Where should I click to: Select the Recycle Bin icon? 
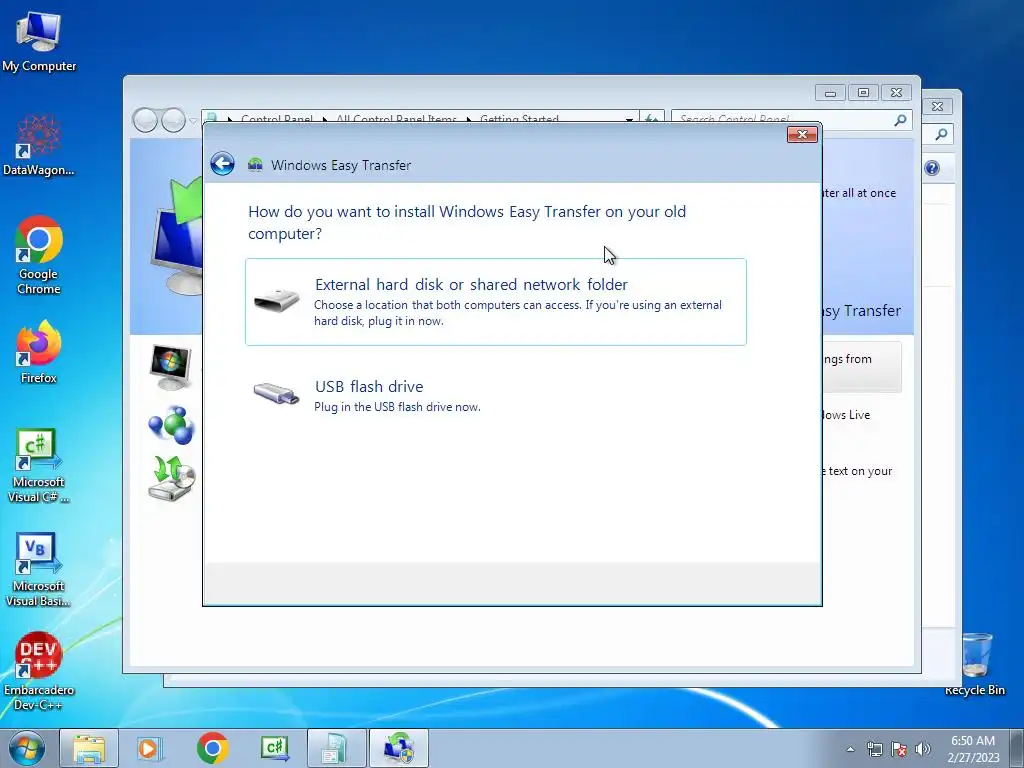click(x=975, y=665)
